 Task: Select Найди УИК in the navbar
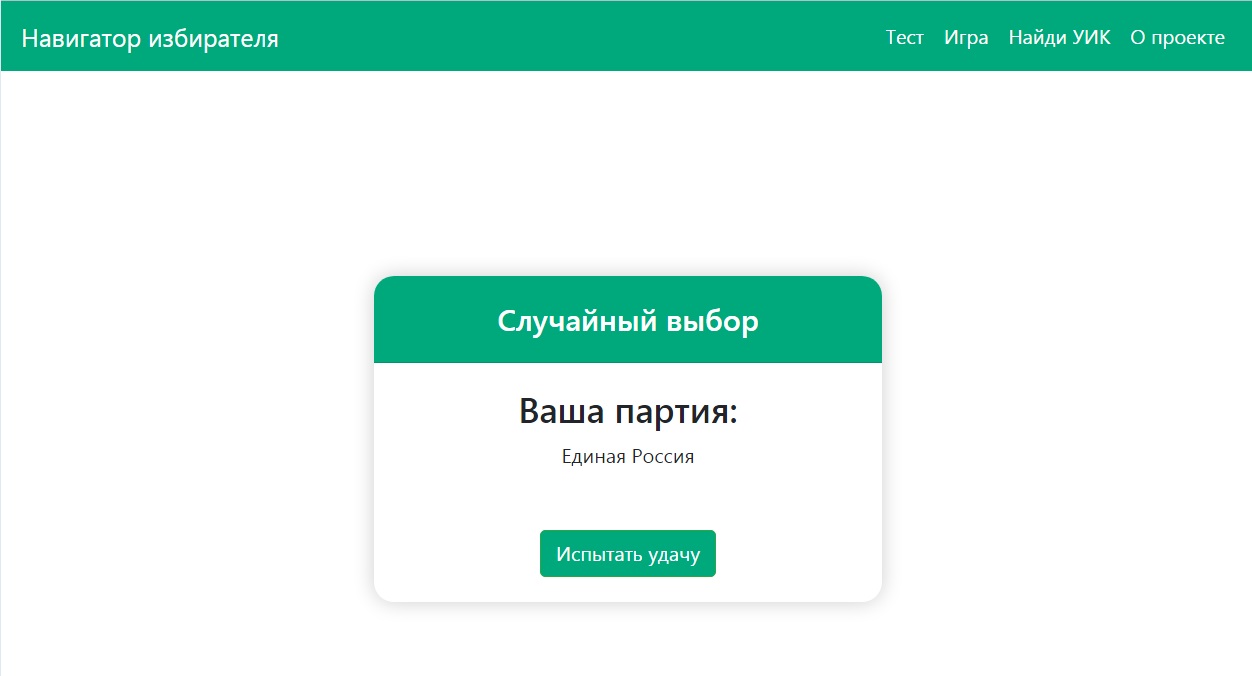tap(1059, 38)
